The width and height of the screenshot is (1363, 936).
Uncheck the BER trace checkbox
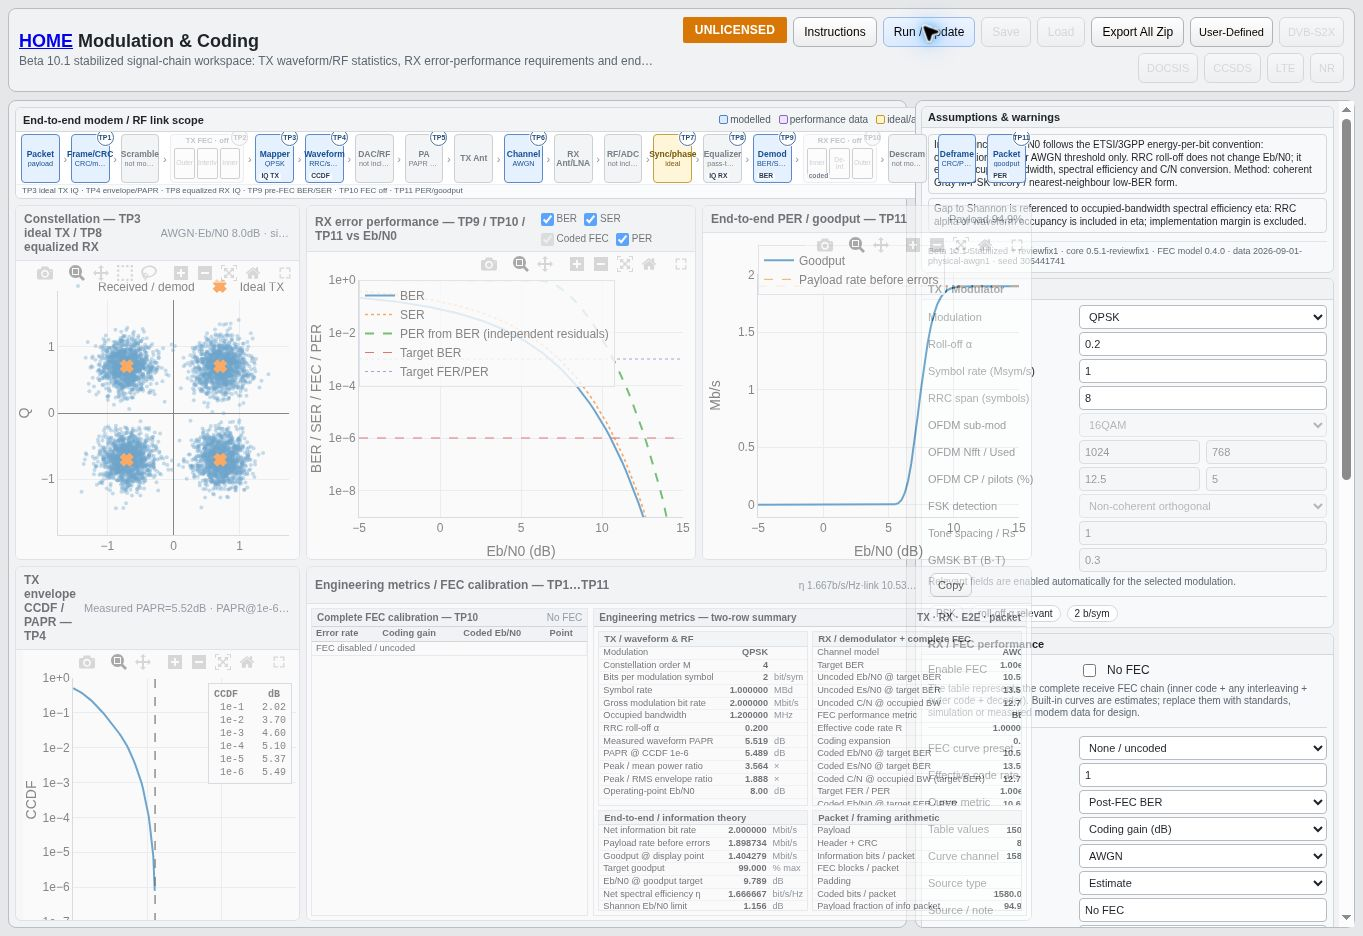547,219
